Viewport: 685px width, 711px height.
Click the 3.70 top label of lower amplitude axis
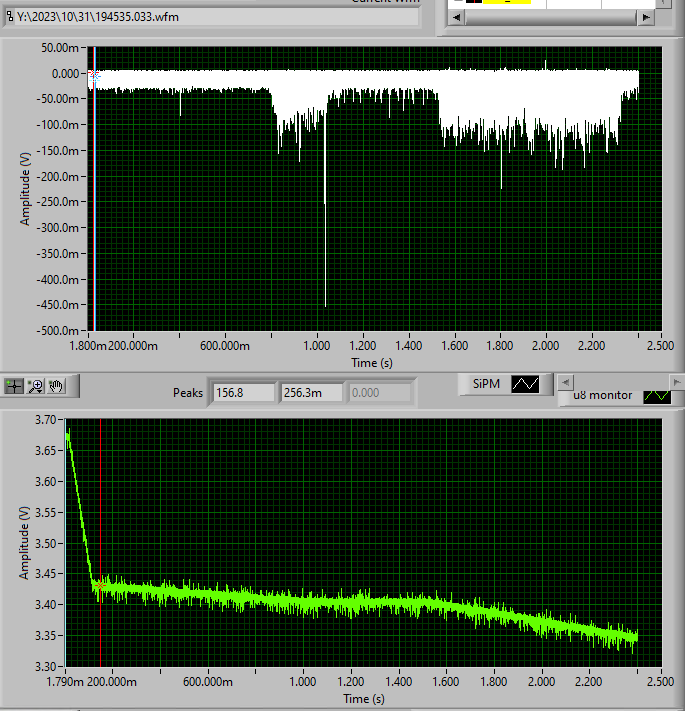(x=45, y=420)
